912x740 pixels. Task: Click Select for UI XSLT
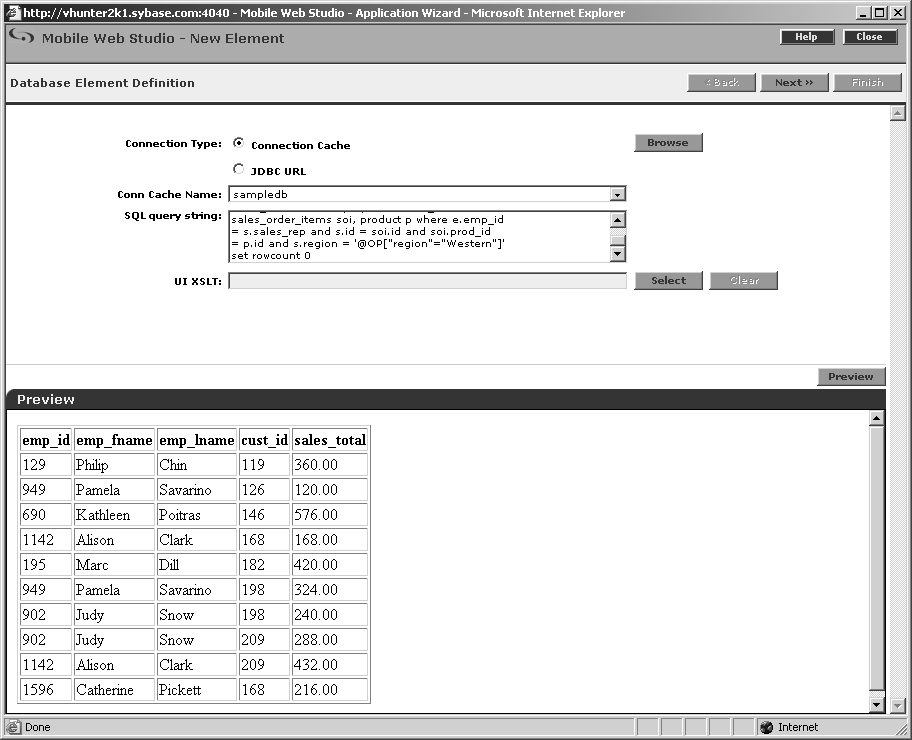coord(668,280)
